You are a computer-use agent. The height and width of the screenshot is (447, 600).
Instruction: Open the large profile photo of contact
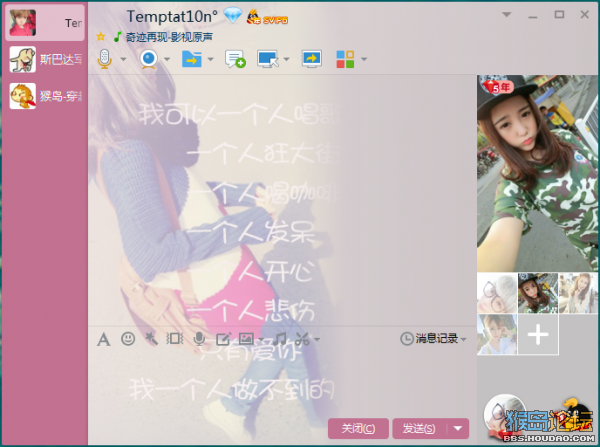tap(537, 173)
